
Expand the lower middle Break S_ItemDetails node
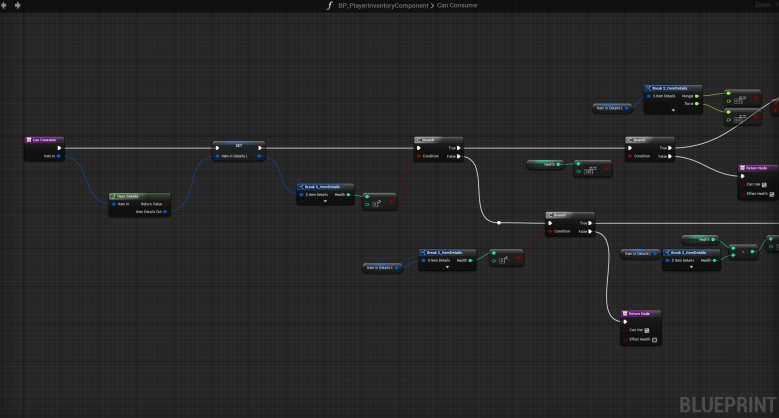(x=446, y=268)
